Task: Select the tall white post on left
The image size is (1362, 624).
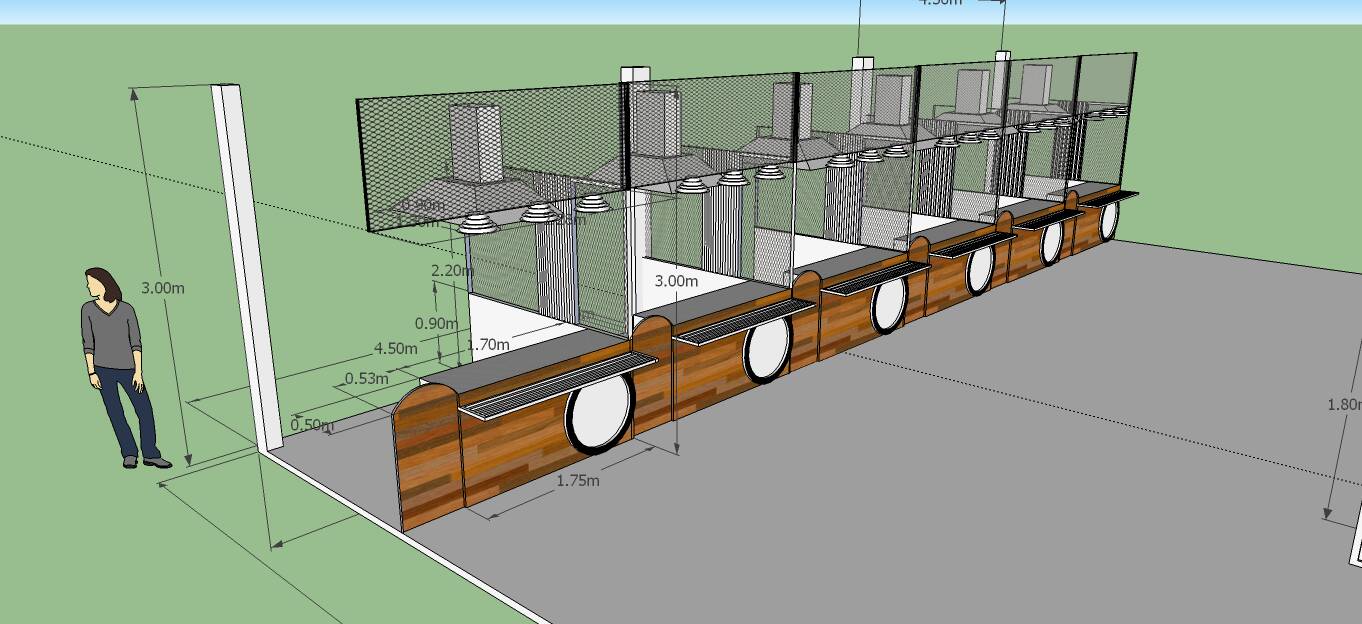Action: click(244, 270)
